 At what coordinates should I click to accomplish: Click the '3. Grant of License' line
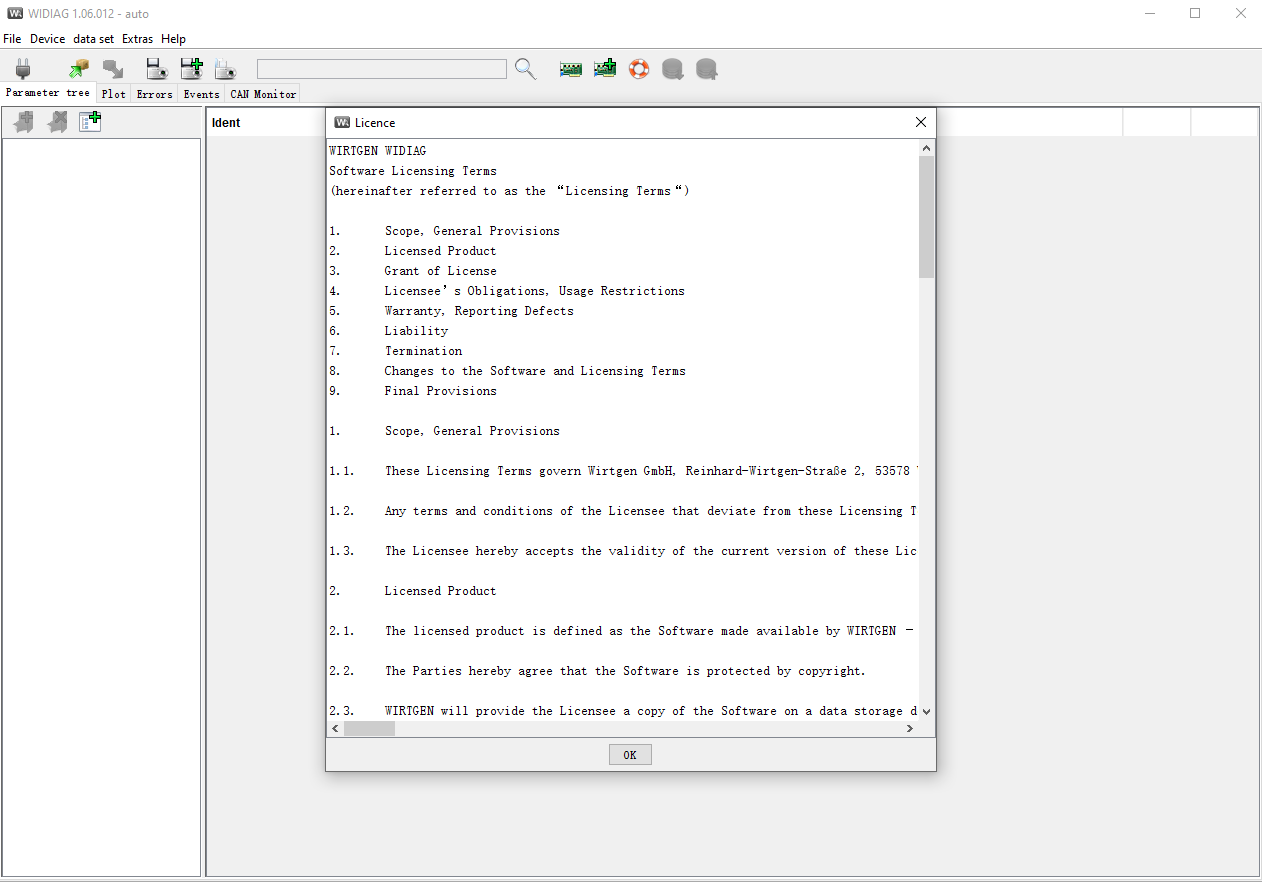413,271
